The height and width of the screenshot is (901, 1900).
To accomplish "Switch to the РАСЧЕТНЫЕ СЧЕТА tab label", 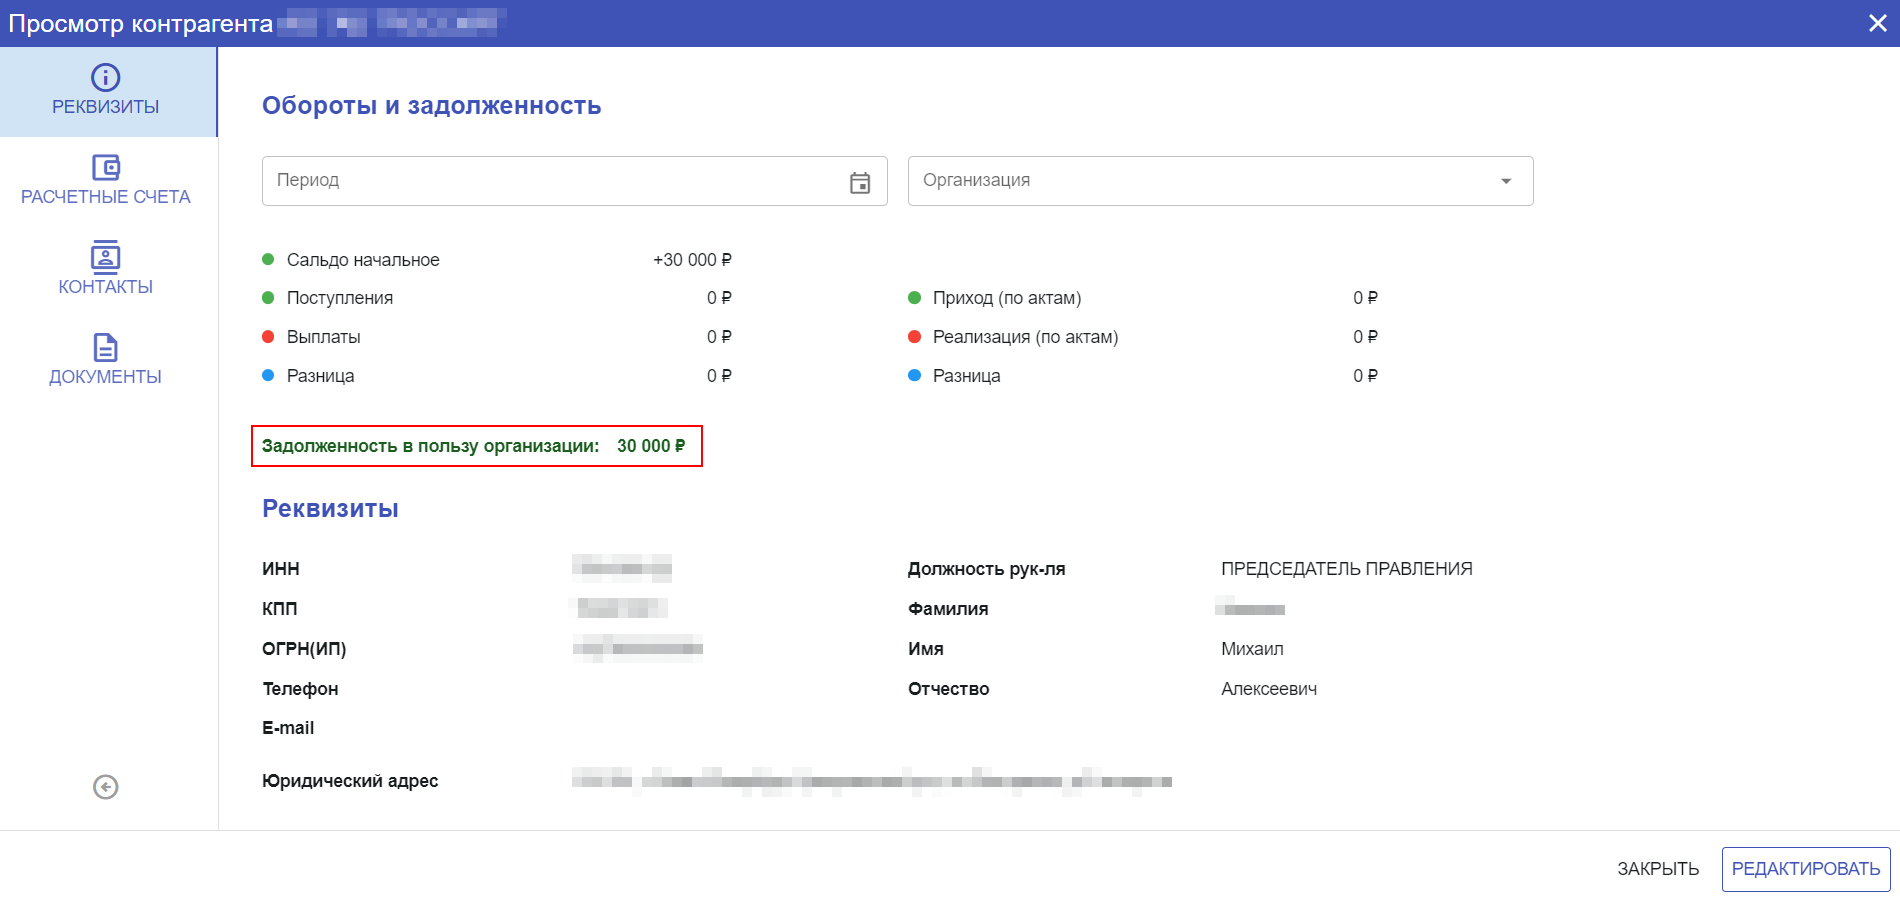I will click(105, 197).
